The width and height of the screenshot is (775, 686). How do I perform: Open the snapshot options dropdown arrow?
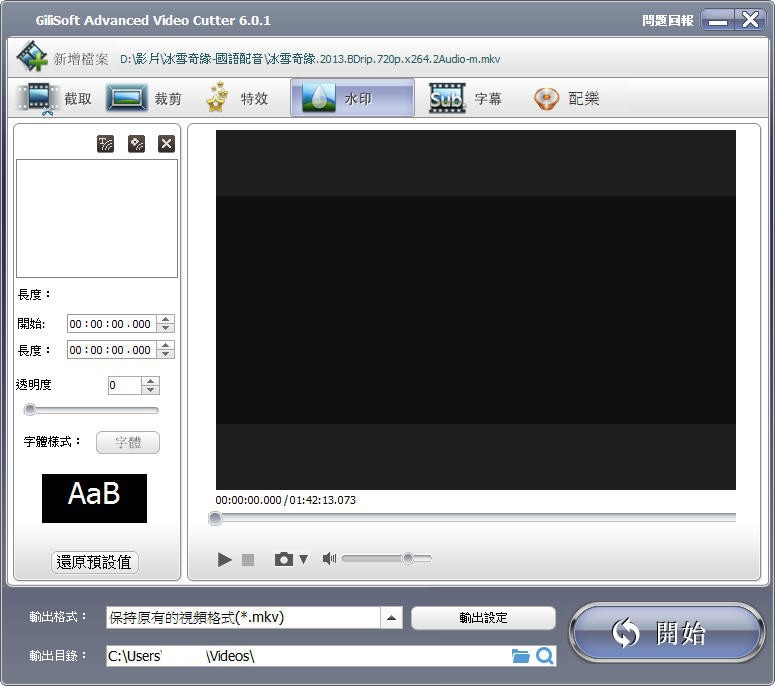pos(303,559)
